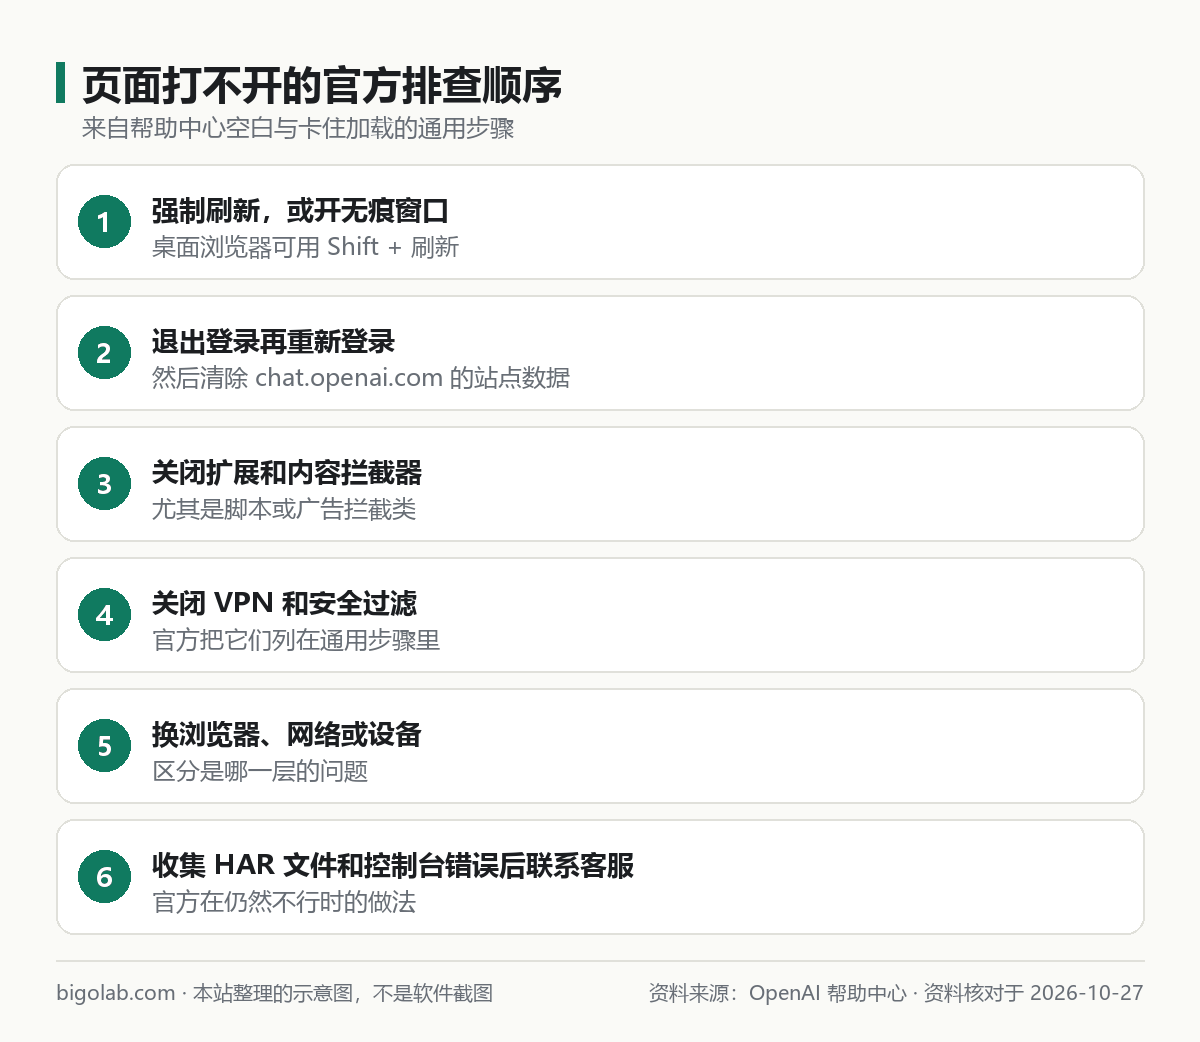
Task: Select the line 然后清除 chat.openai.com 的站点数据
Action: (361, 378)
